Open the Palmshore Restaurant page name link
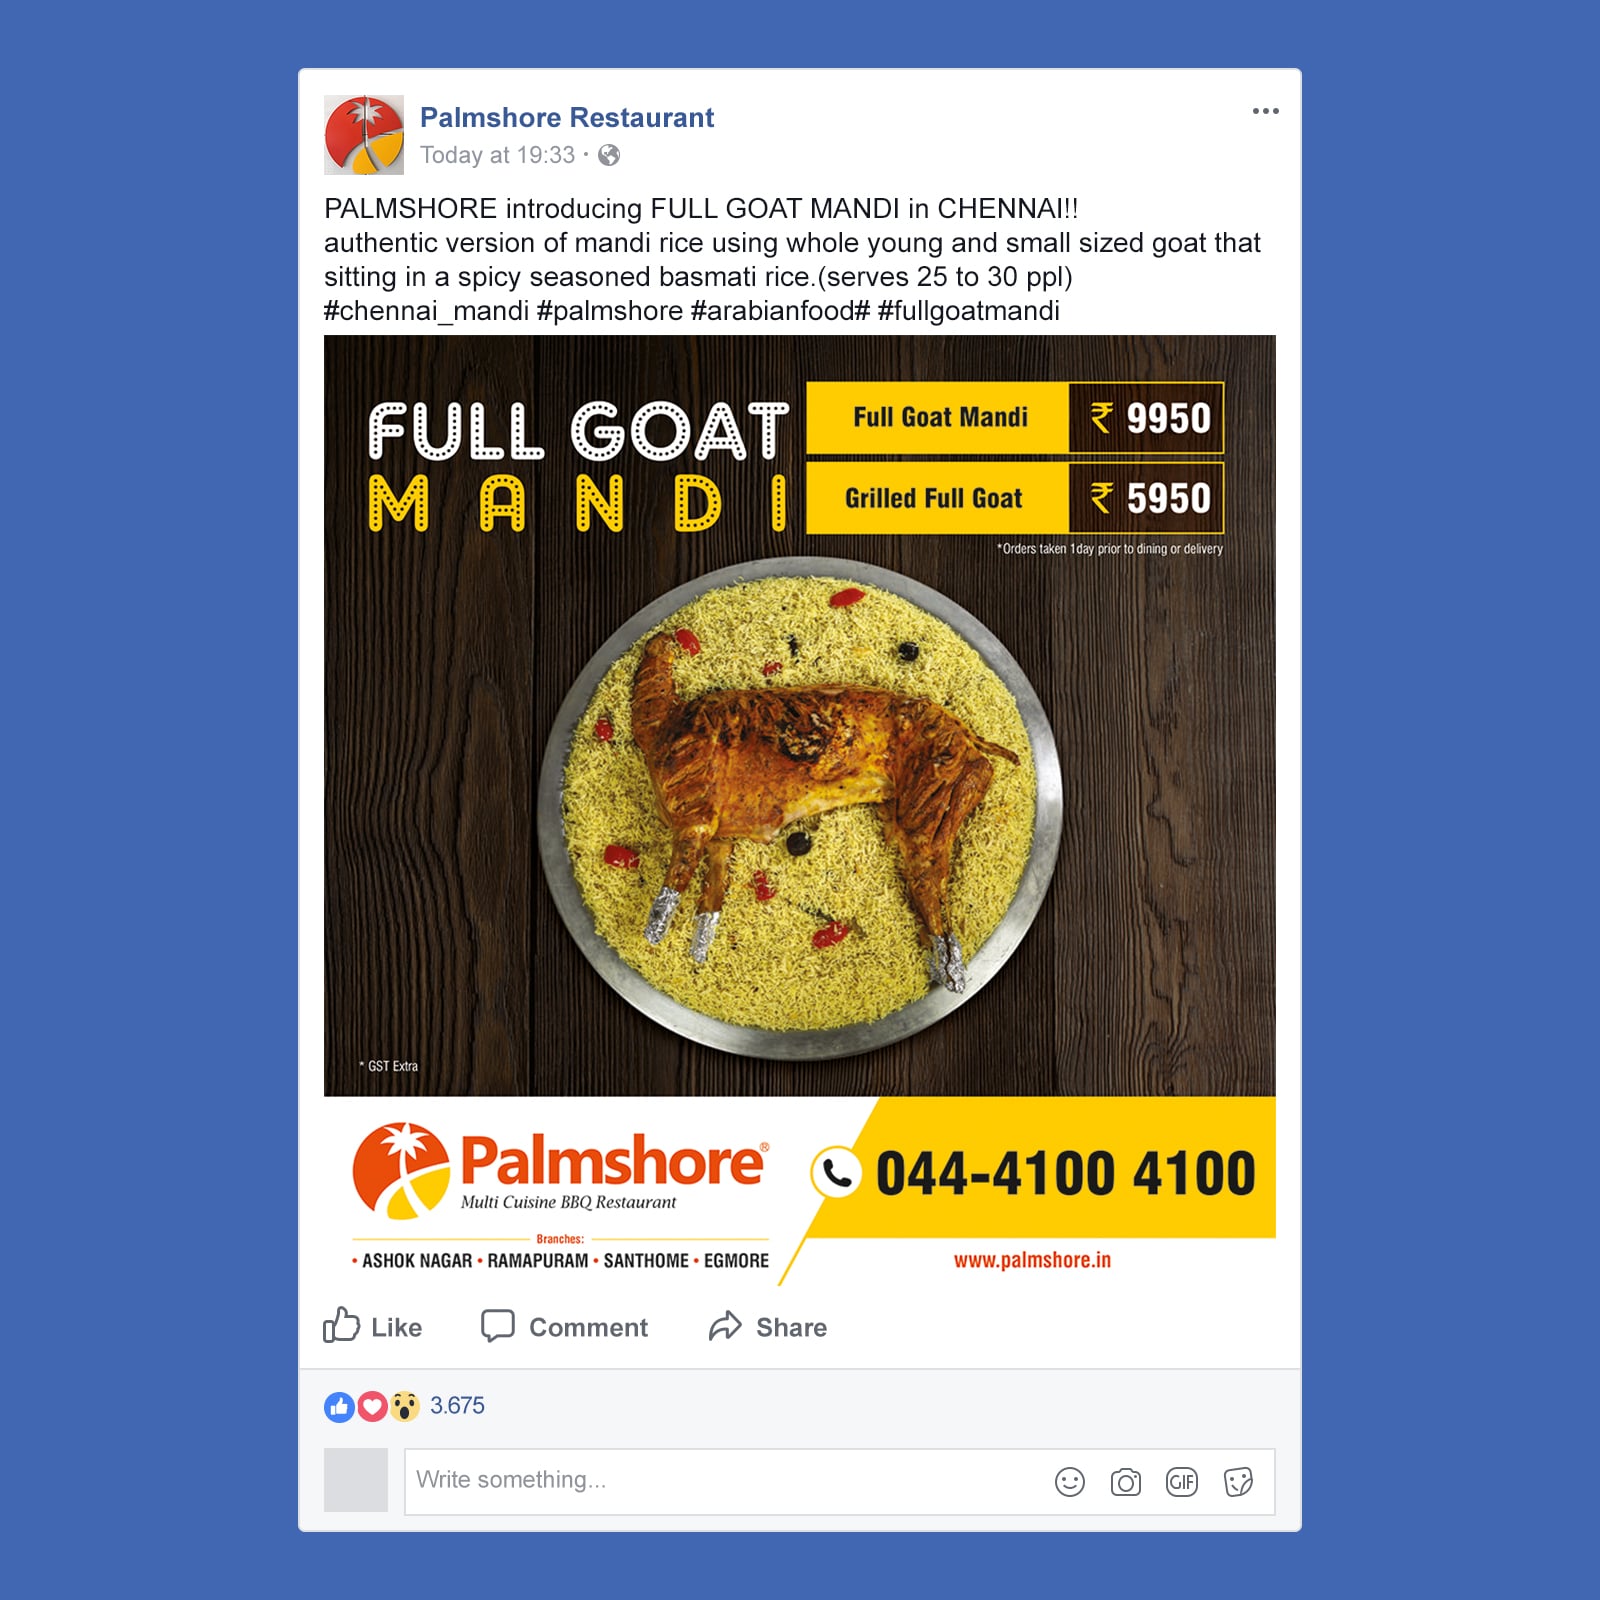The height and width of the screenshot is (1600, 1600). tap(567, 118)
